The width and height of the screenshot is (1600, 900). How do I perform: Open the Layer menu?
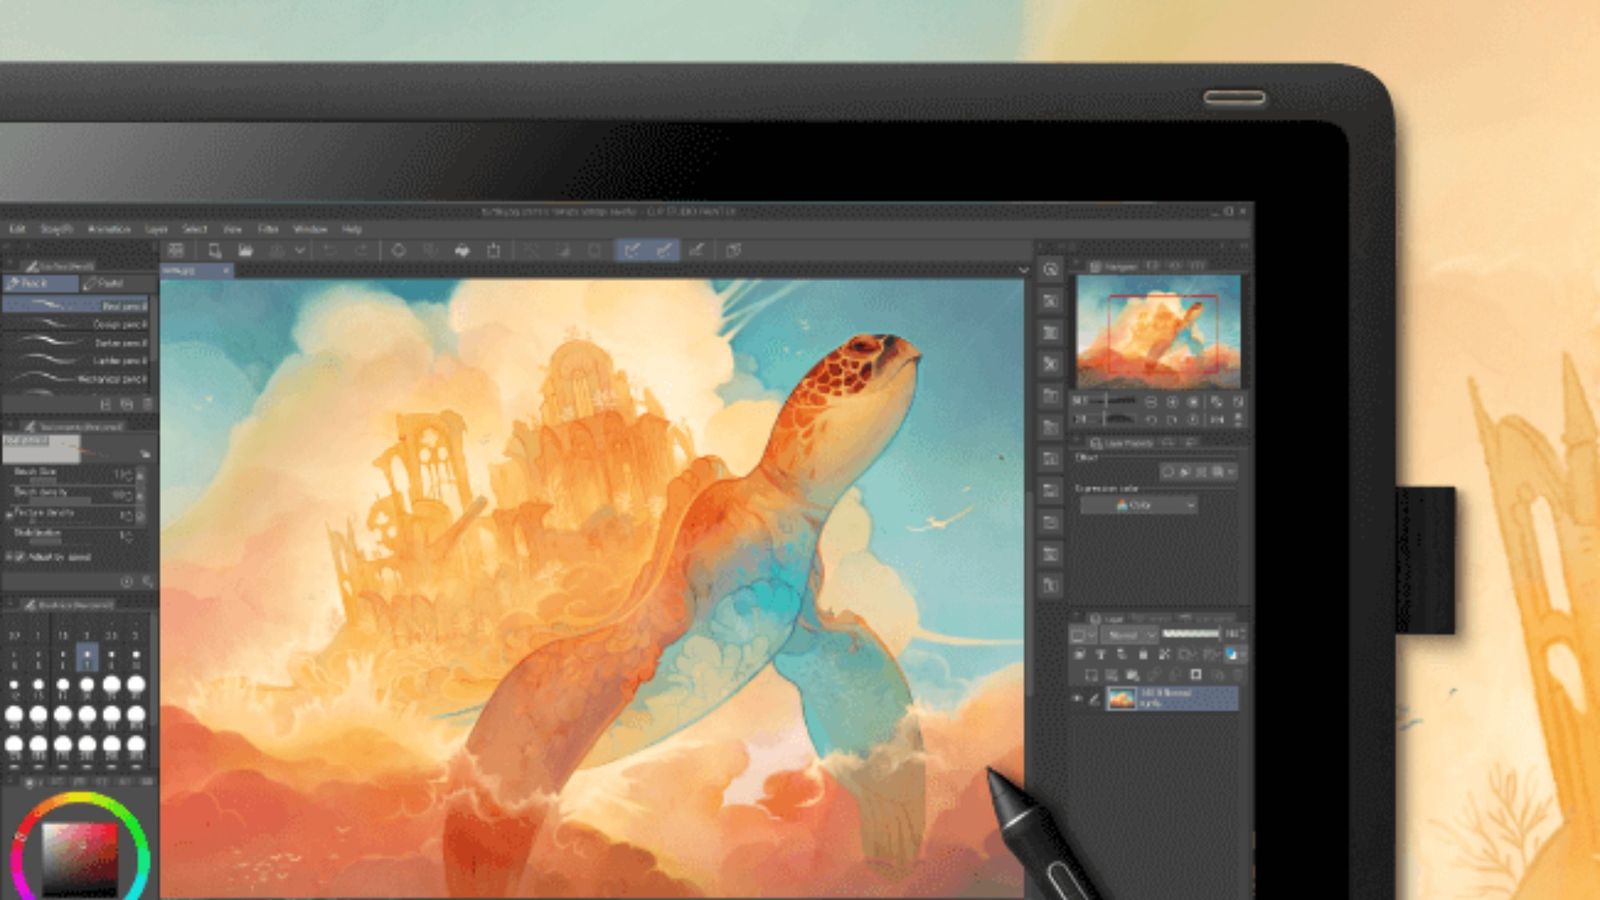pyautogui.click(x=156, y=229)
